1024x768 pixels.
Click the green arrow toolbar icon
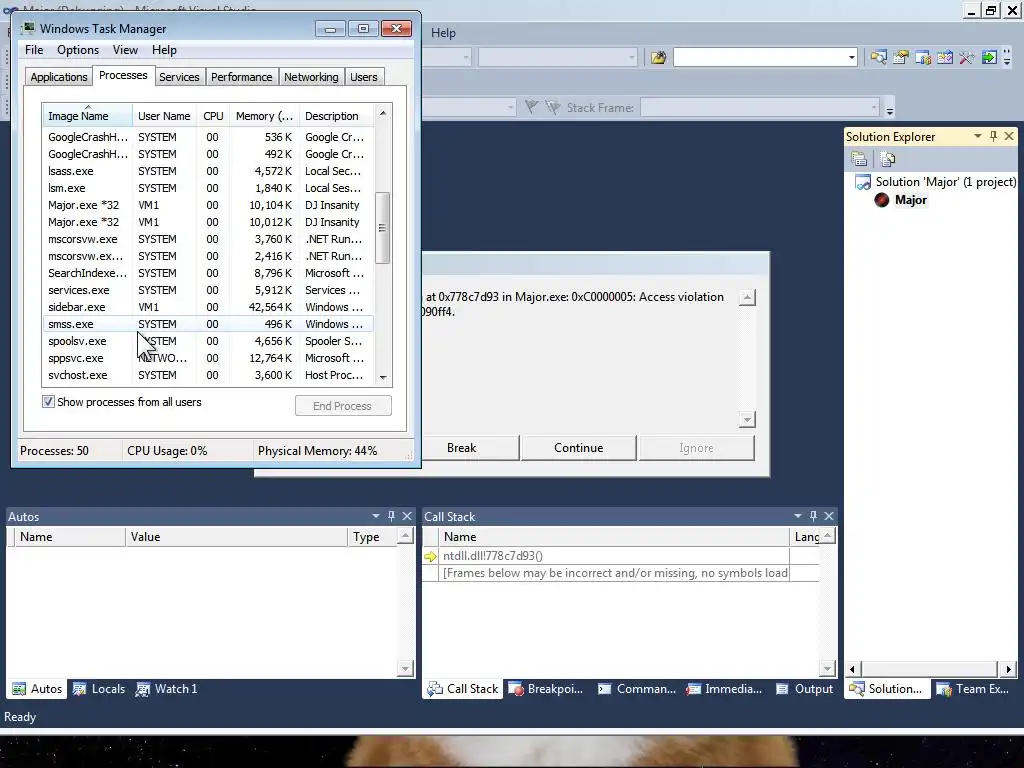coord(989,57)
